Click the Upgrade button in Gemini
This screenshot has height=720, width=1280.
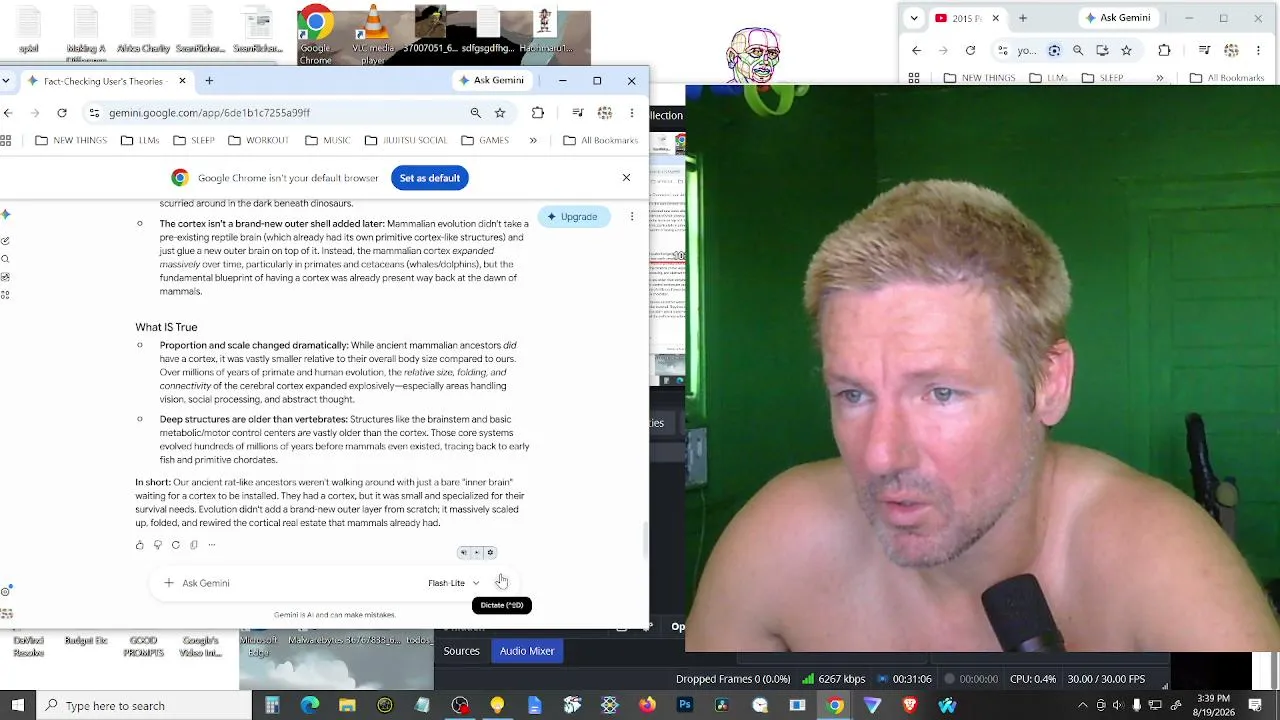(574, 216)
